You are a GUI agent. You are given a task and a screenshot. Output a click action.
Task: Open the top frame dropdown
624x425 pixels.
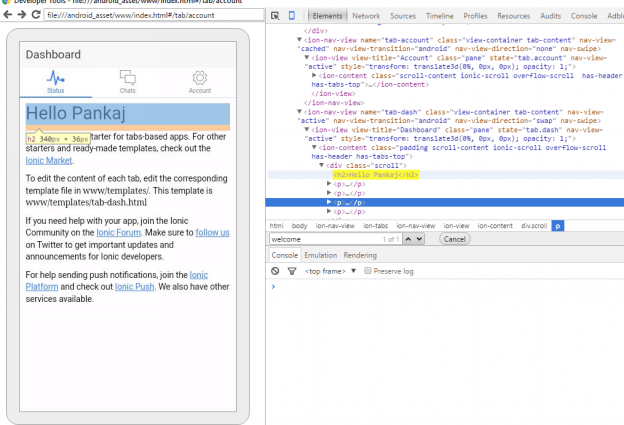(330, 271)
